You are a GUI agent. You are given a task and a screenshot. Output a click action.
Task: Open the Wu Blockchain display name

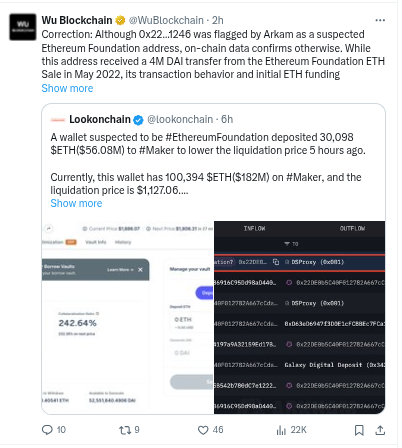pos(77,21)
